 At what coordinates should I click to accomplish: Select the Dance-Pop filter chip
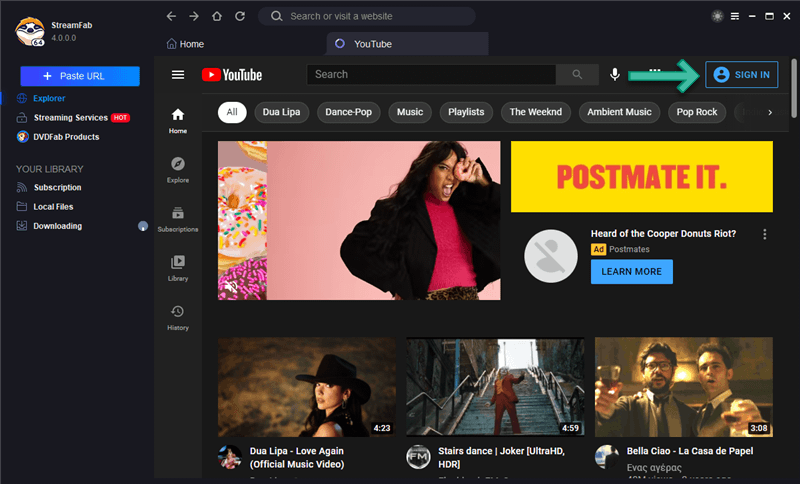[x=348, y=112]
